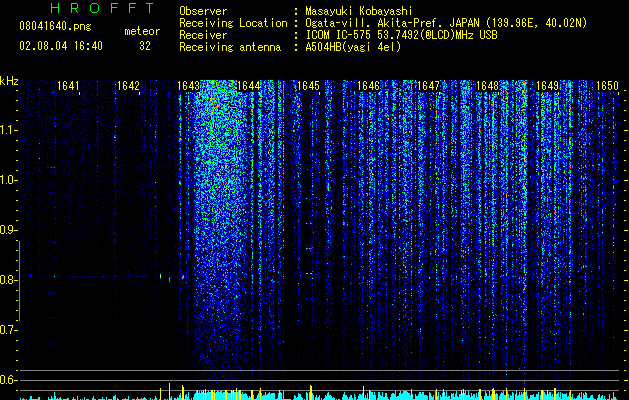Click the meteor label

click(142, 31)
